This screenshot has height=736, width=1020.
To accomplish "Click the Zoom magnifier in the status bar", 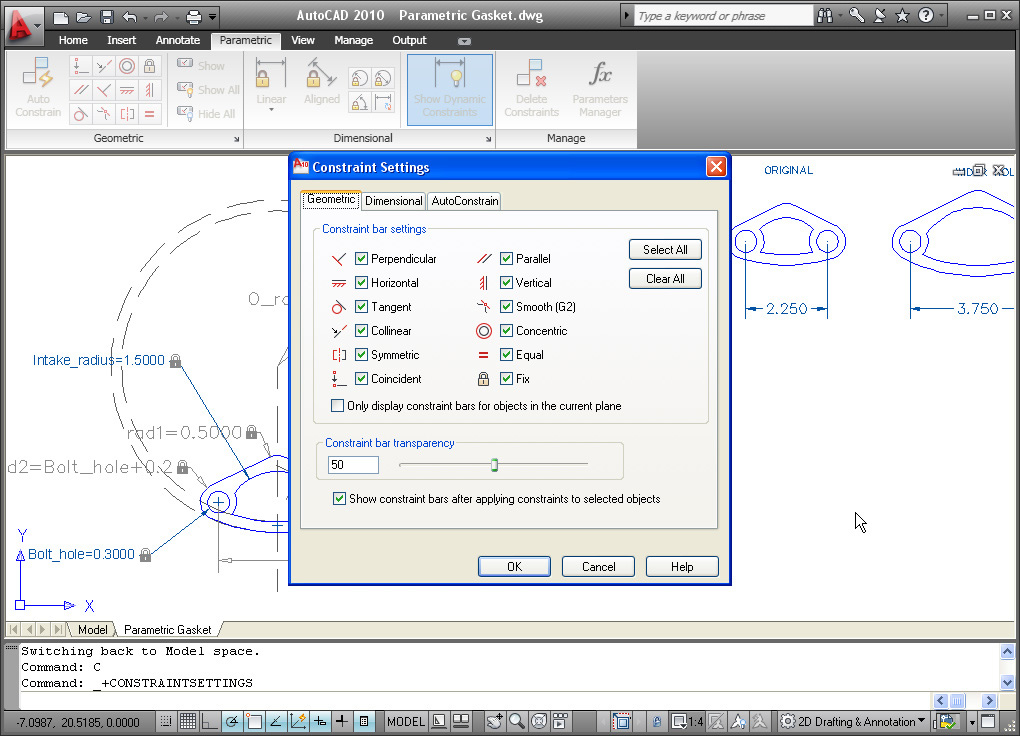I will pos(517,721).
